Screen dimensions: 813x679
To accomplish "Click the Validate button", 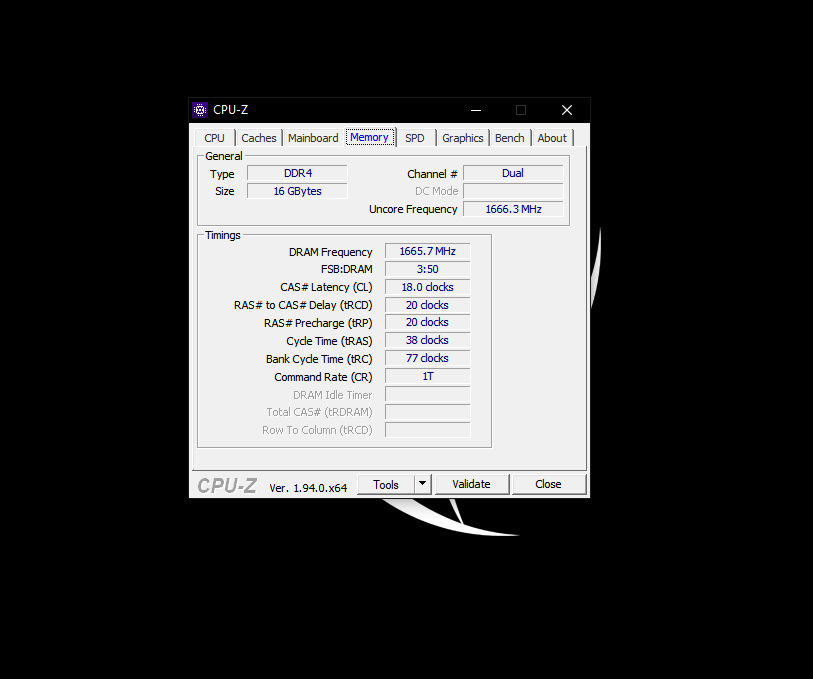I will (x=471, y=484).
